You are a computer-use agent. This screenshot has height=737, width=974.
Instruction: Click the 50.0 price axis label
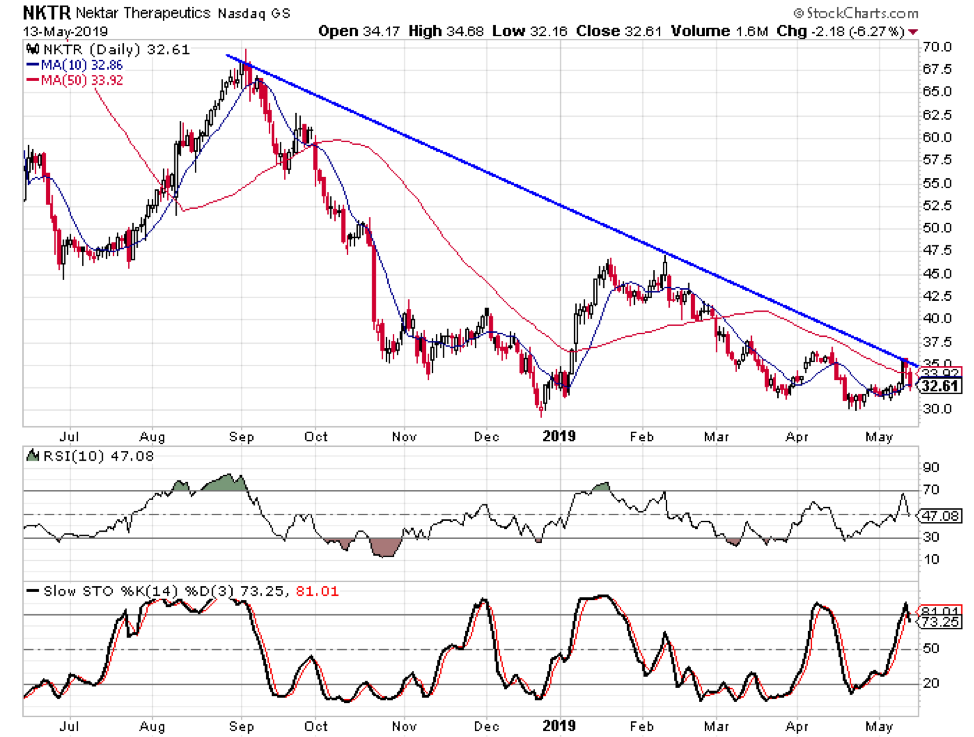click(x=937, y=227)
